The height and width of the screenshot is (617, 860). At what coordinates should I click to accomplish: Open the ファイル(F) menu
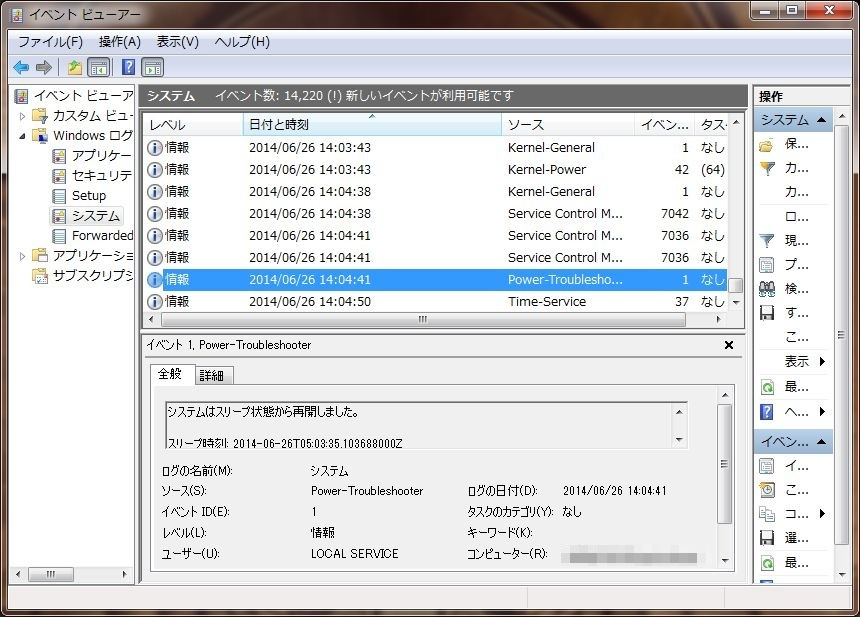coord(50,42)
